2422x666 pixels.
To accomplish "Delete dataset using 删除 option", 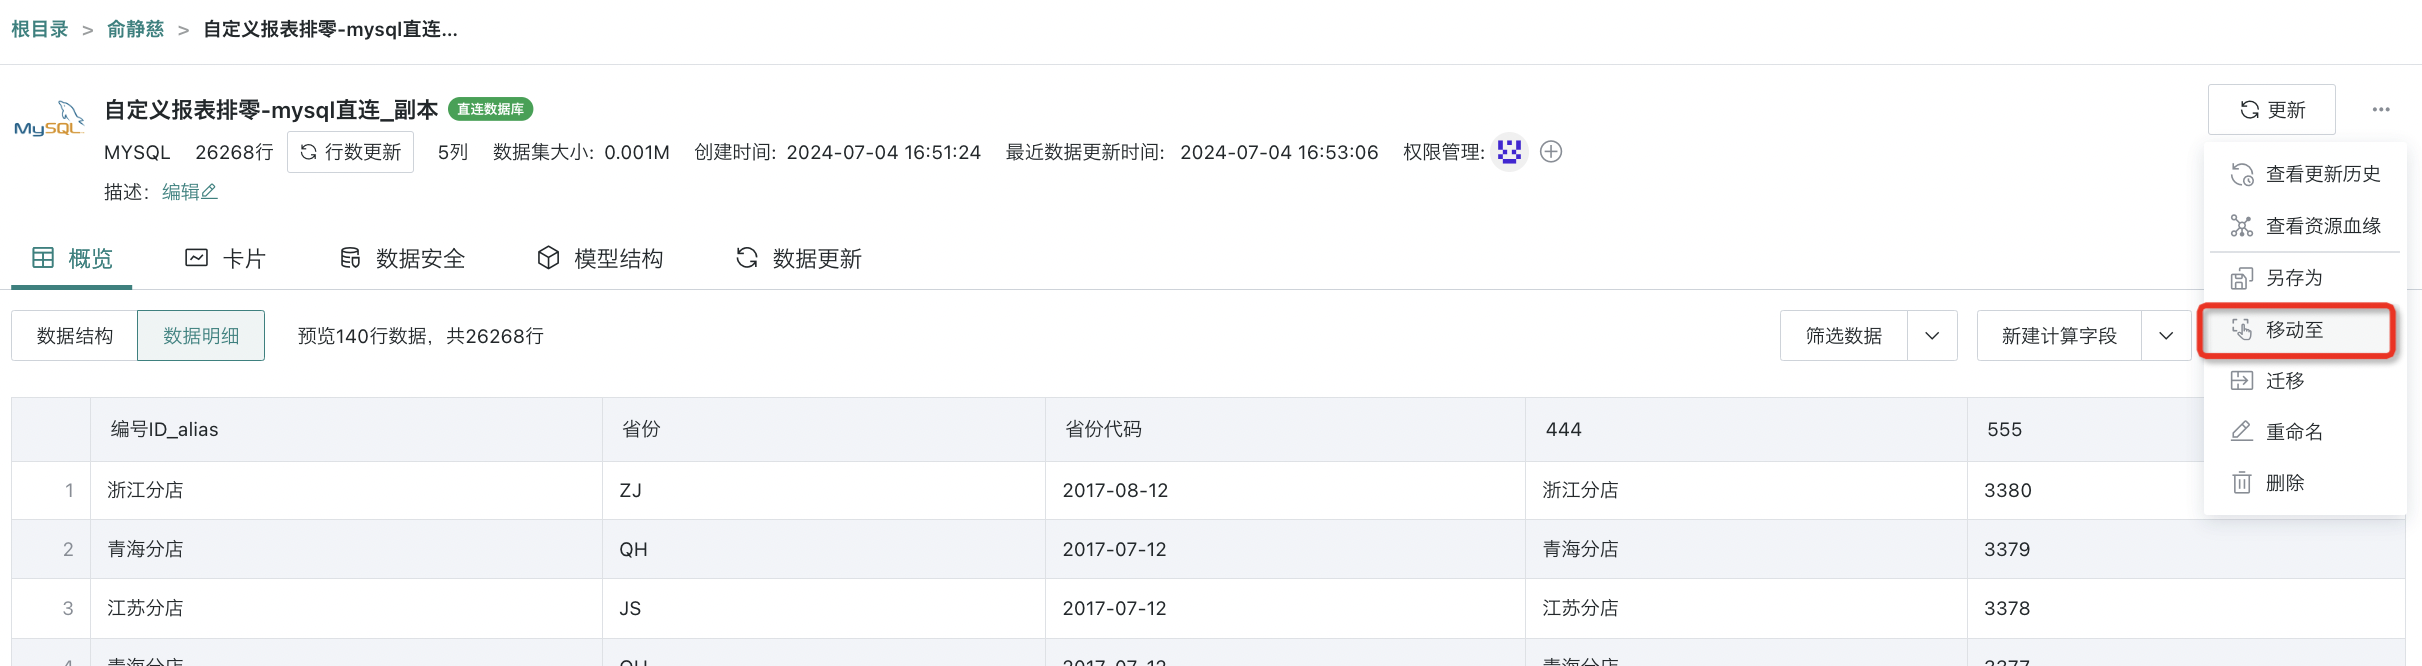I will 2284,483.
